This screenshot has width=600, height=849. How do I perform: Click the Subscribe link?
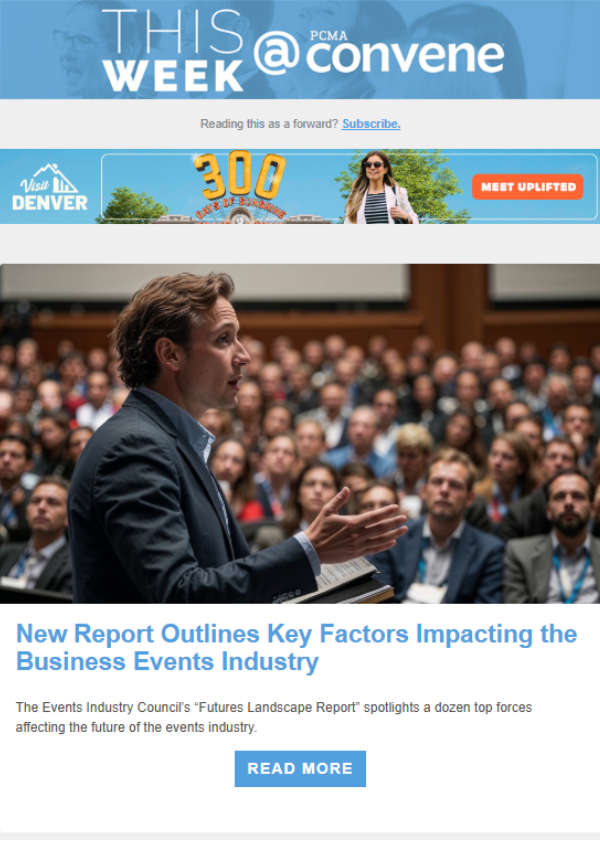[371, 124]
